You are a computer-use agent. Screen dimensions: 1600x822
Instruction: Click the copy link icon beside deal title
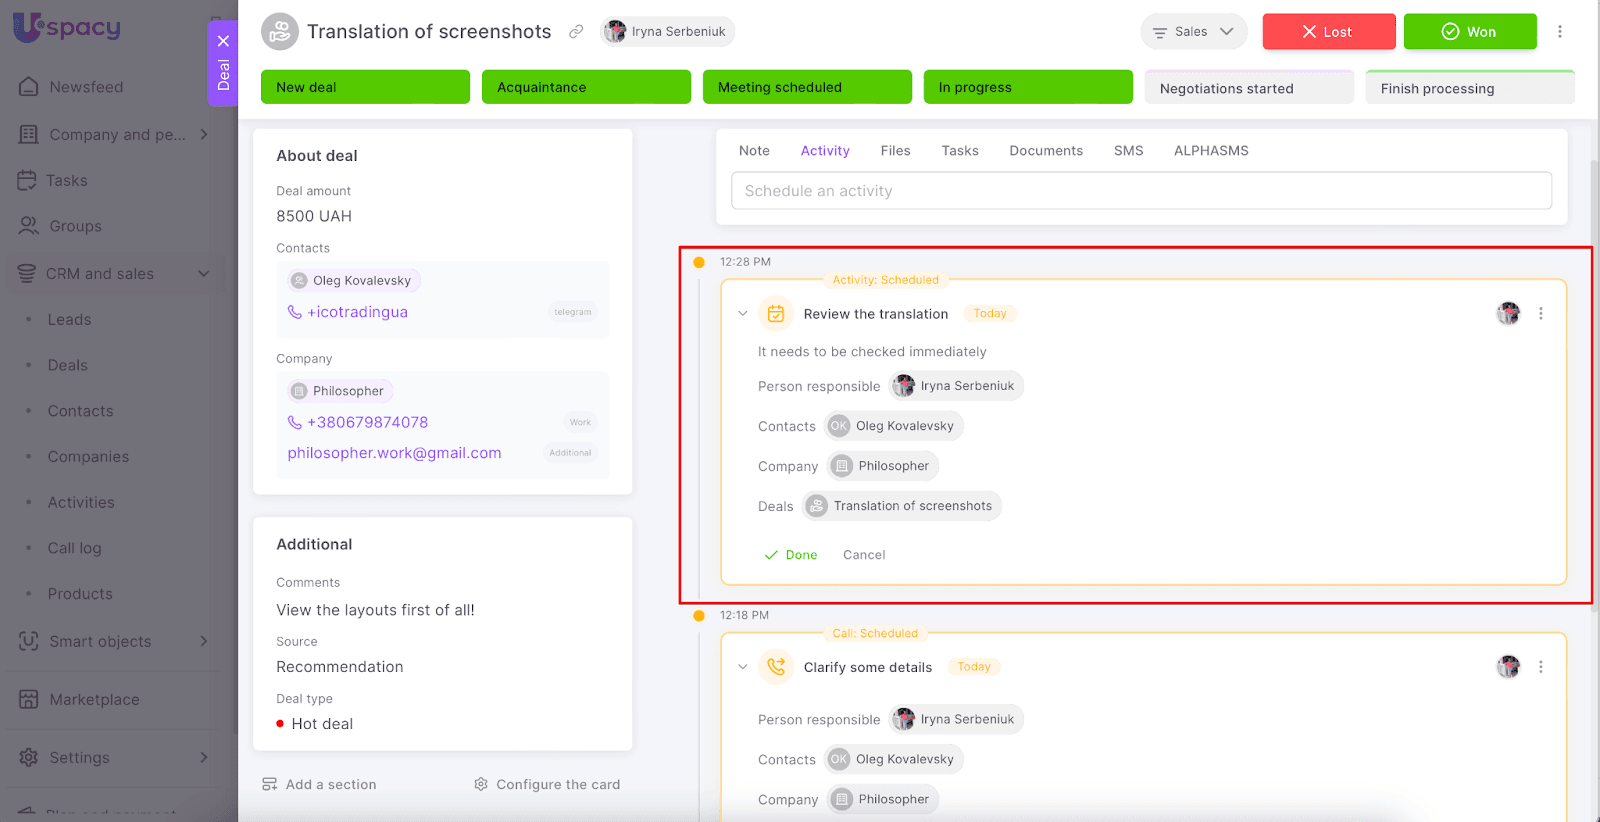(x=576, y=32)
